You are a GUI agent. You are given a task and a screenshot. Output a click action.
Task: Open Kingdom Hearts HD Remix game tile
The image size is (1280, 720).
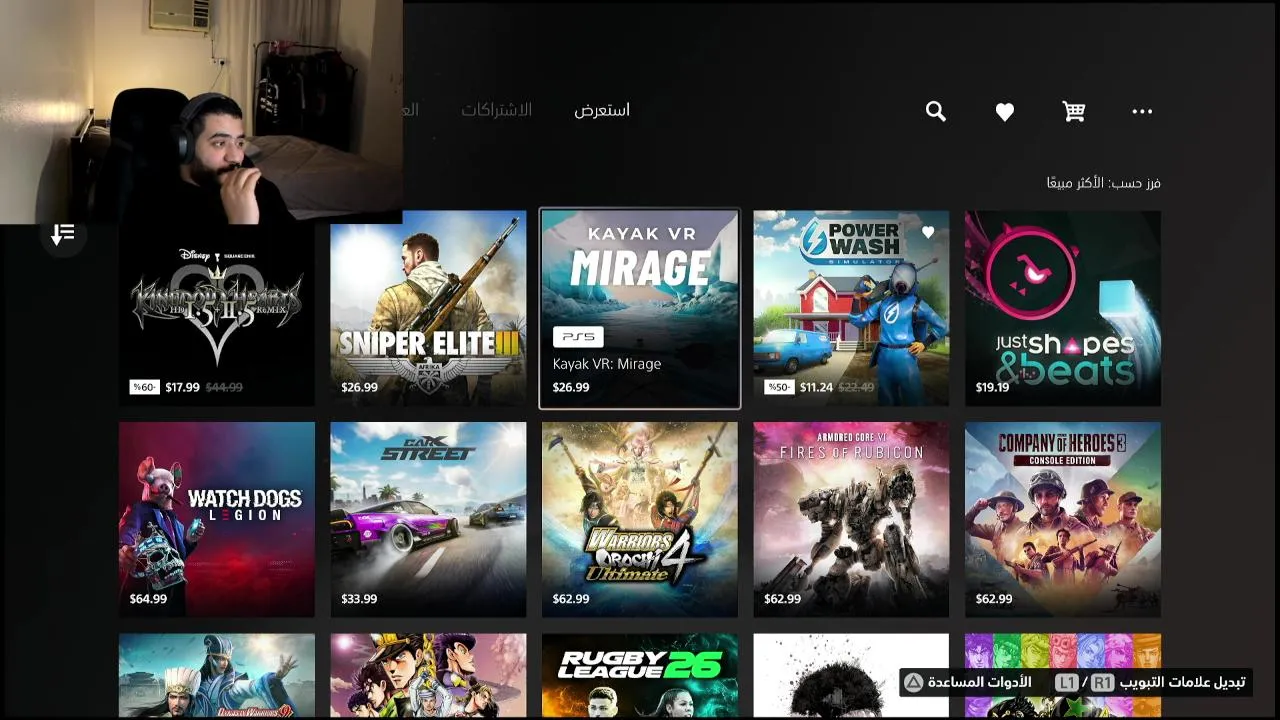click(x=217, y=308)
